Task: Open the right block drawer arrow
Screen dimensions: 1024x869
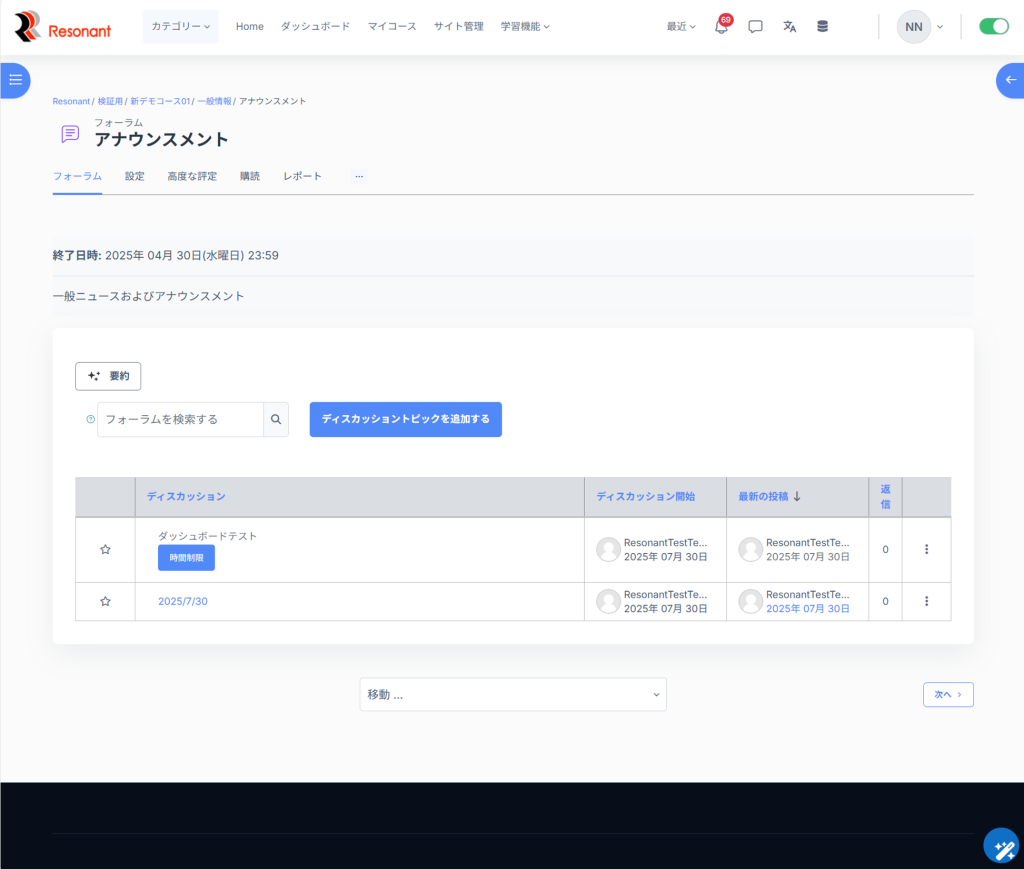Action: [x=1010, y=80]
